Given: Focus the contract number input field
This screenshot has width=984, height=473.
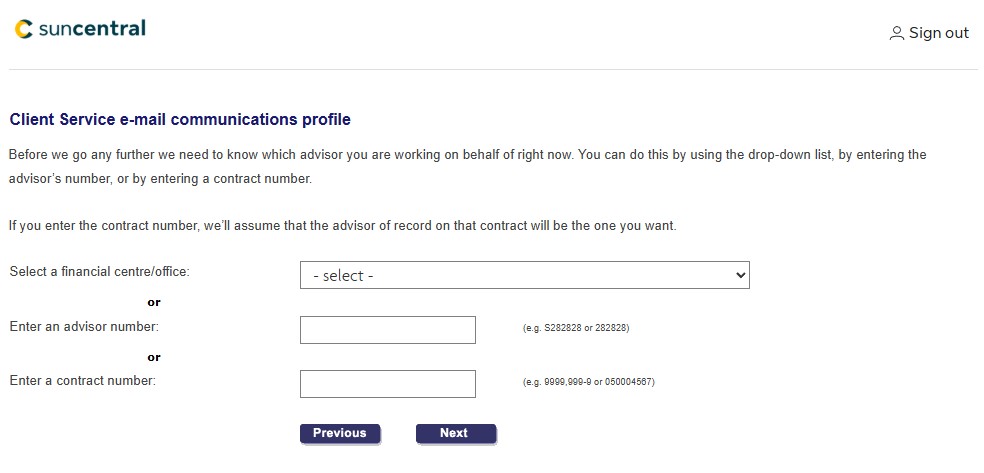Looking at the screenshot, I should 387,384.
